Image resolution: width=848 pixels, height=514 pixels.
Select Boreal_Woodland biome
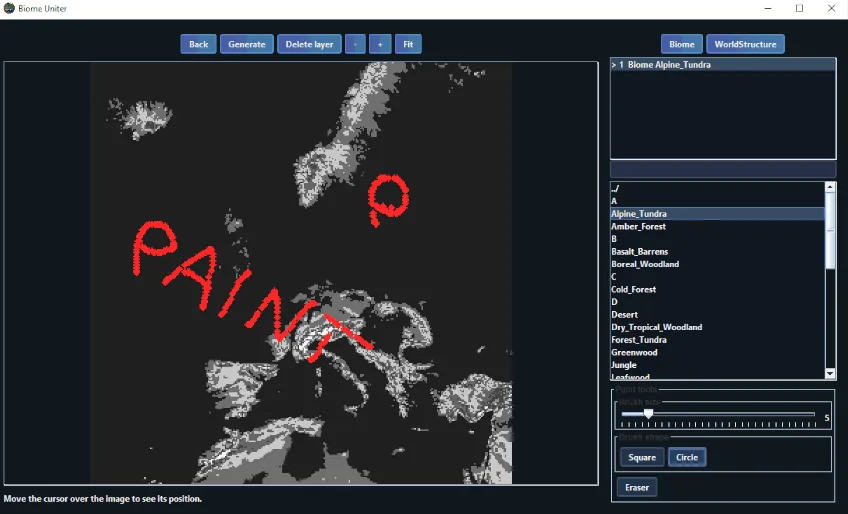717,264
